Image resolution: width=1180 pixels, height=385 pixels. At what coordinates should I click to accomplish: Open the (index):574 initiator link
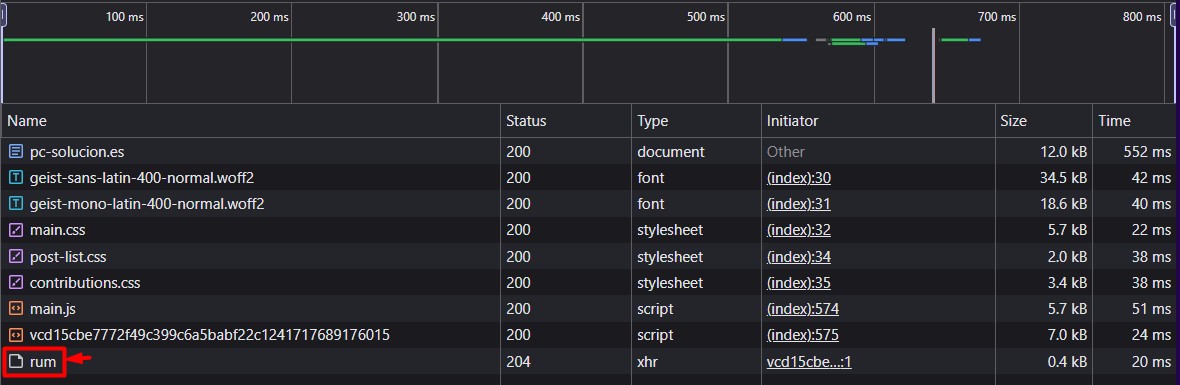pos(802,309)
